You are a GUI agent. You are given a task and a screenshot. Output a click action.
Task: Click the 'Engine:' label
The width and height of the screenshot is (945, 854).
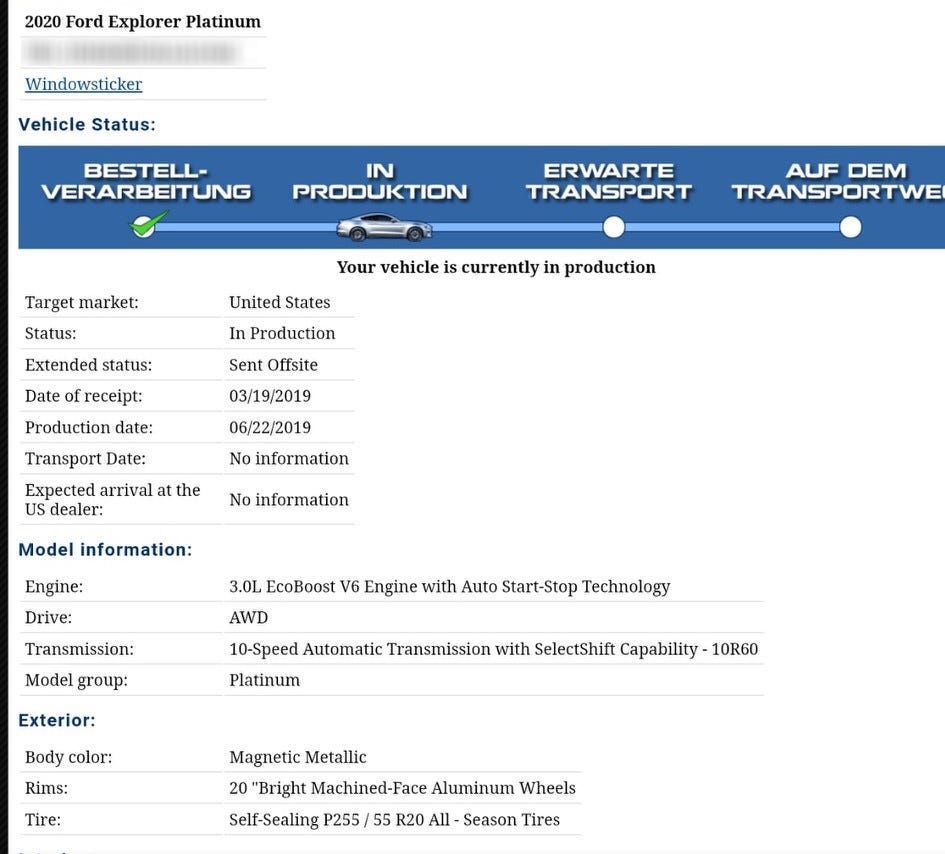[x=54, y=586]
